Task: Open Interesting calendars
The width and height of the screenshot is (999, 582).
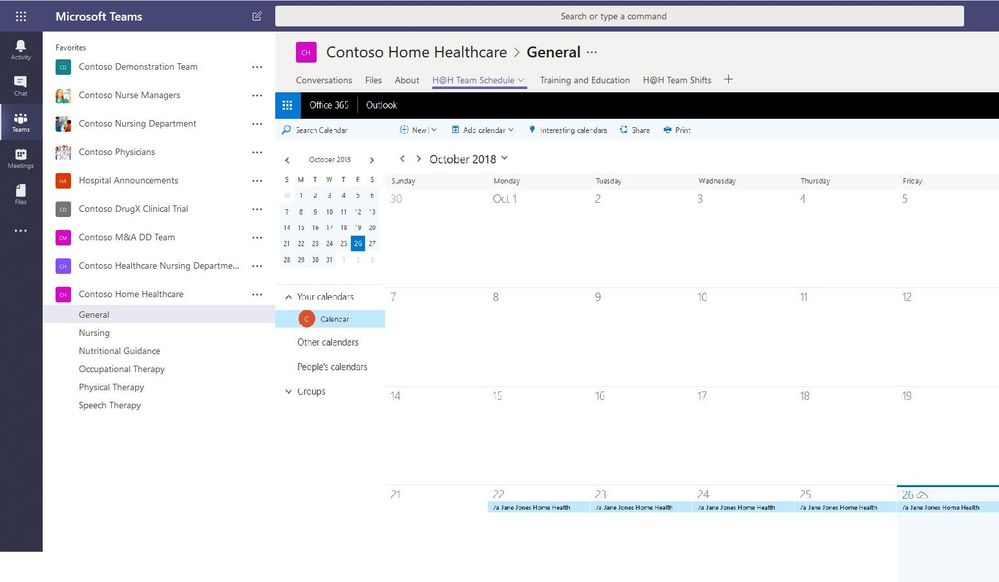Action: coord(568,130)
